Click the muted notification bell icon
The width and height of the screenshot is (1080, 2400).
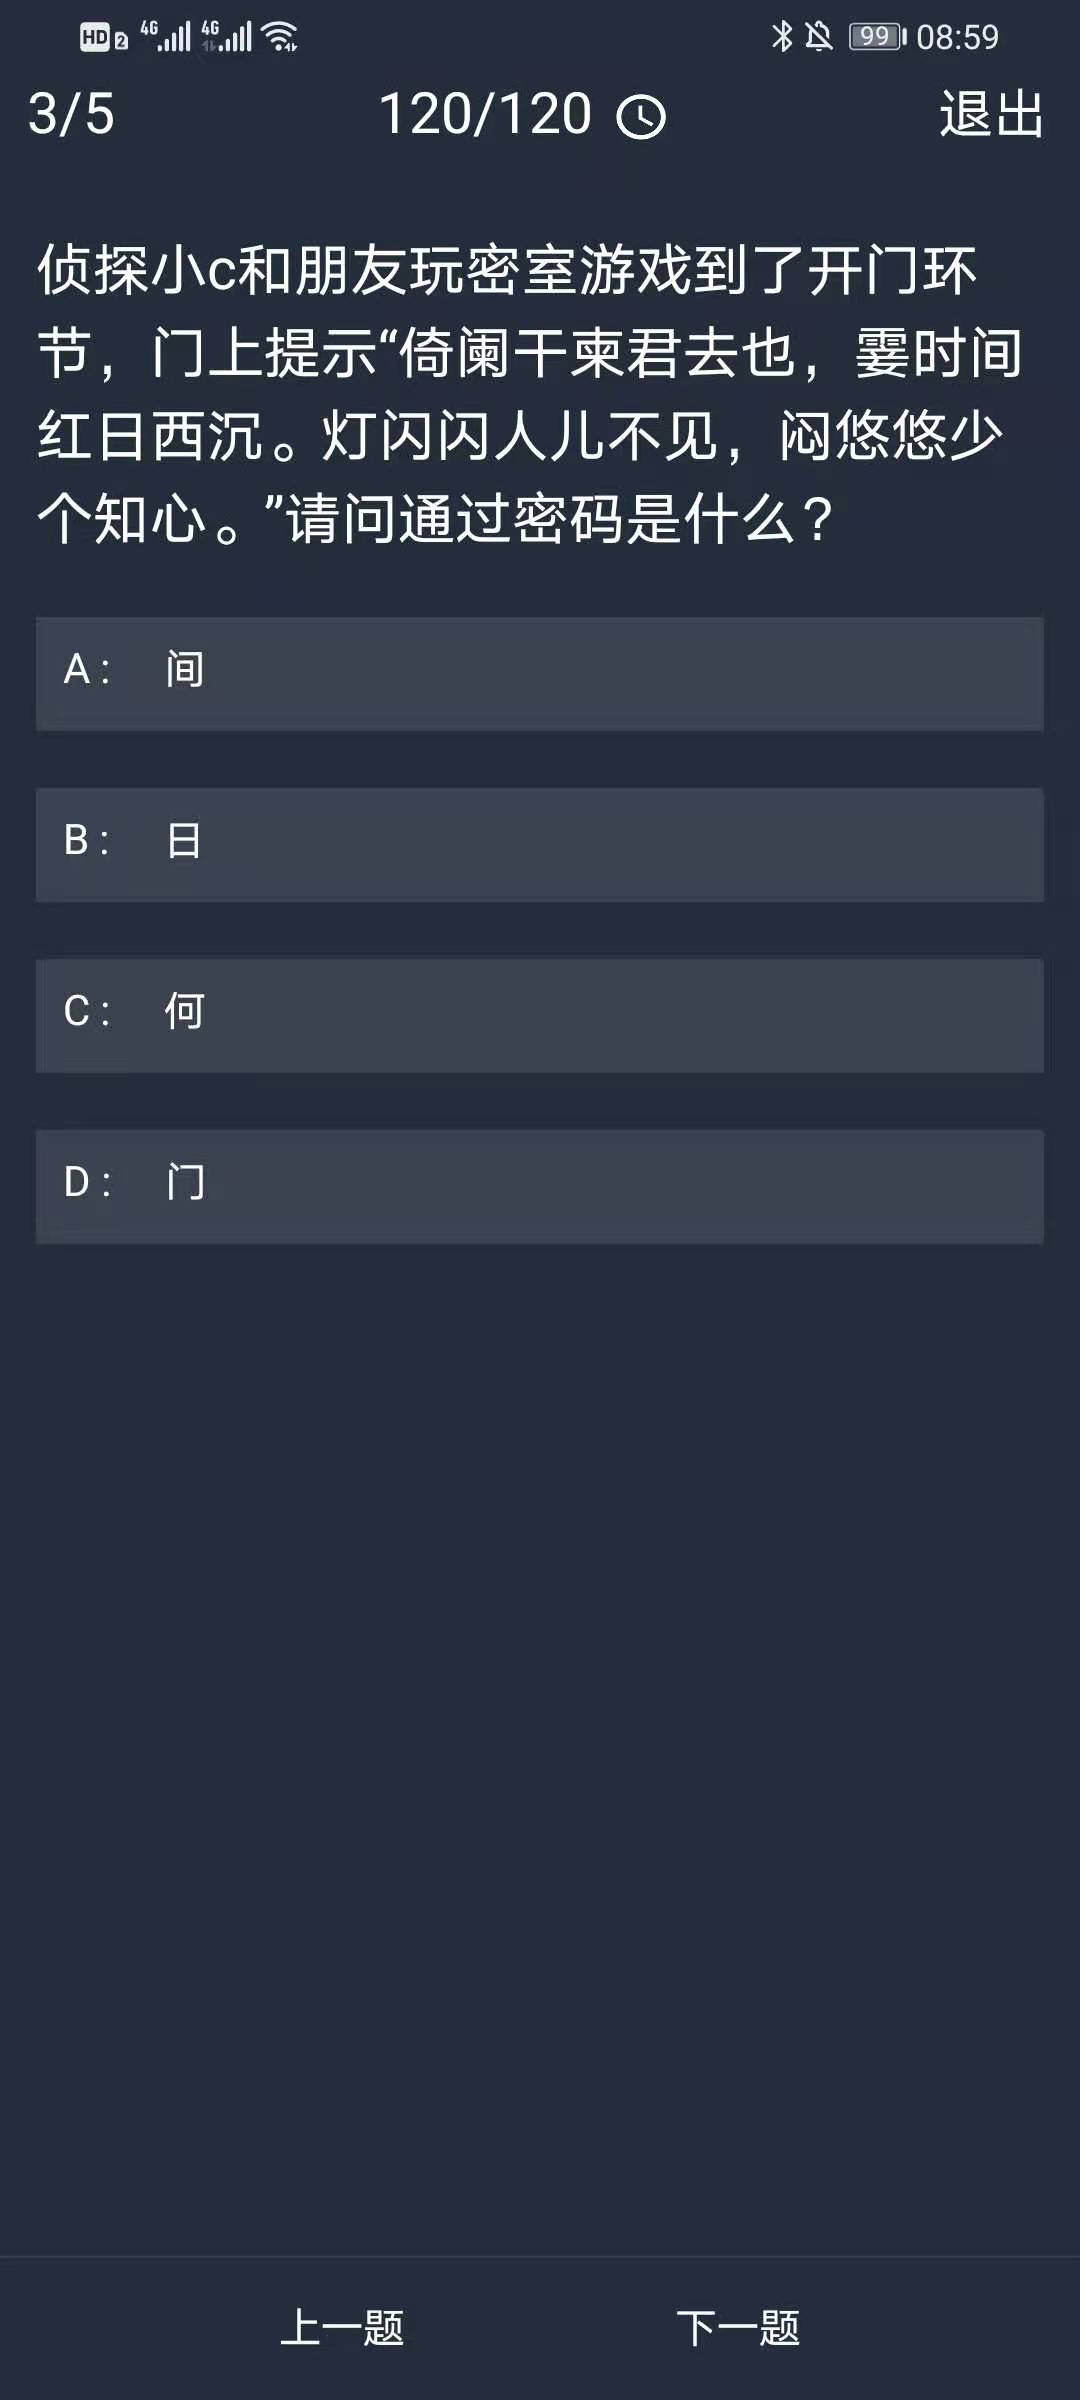[x=819, y=37]
